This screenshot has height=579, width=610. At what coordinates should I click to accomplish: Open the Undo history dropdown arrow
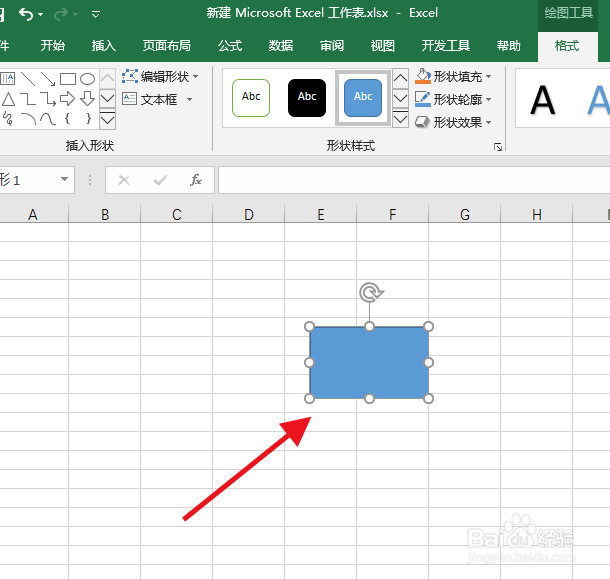click(x=40, y=15)
